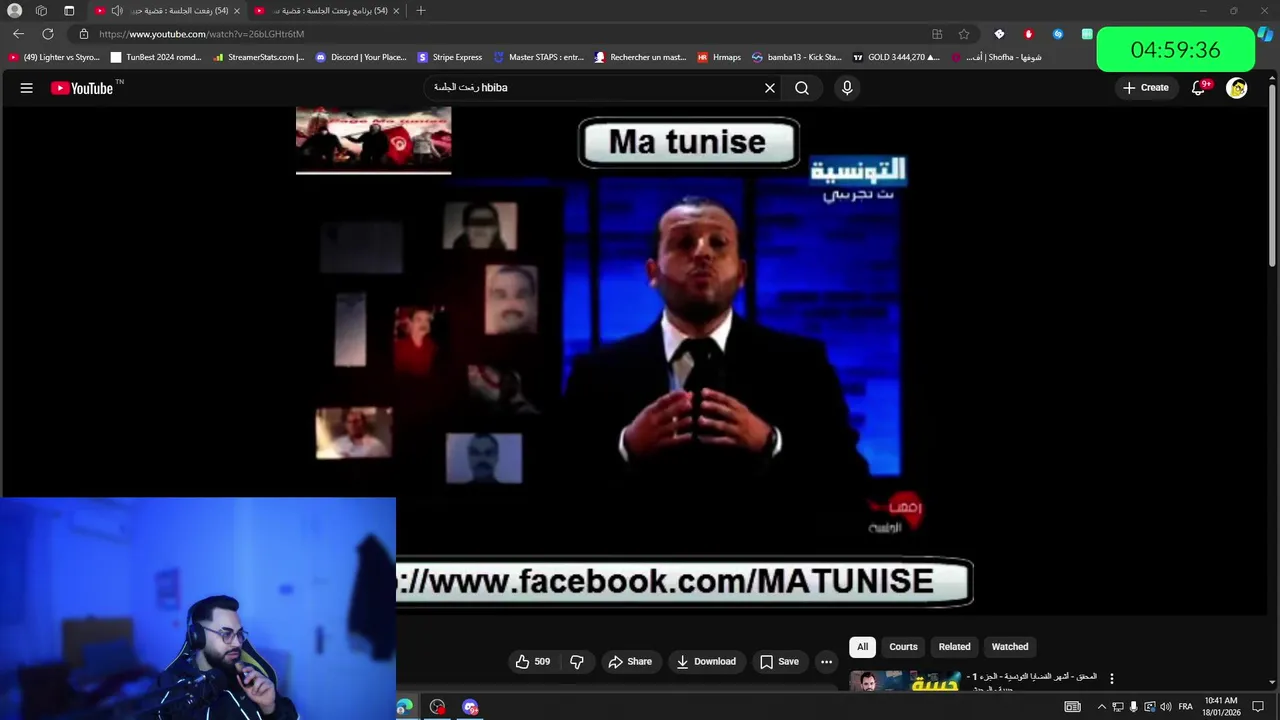This screenshot has width=1280, height=720.
Task: Switch to the second YouTube tab
Action: point(327,11)
